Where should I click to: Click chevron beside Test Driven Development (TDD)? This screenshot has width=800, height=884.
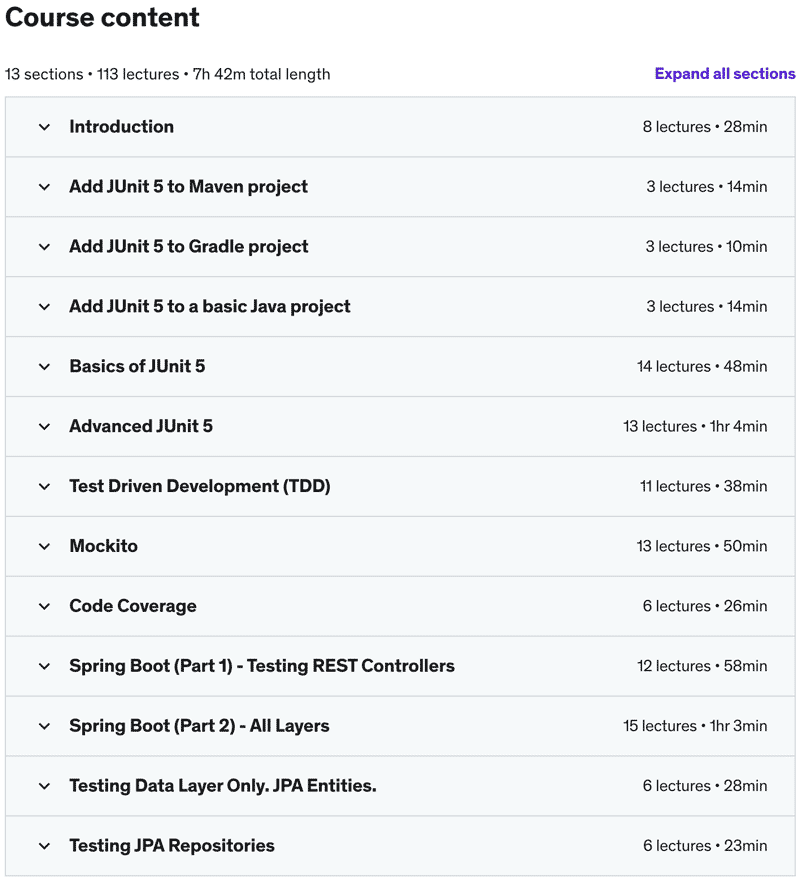pyautogui.click(x=44, y=487)
